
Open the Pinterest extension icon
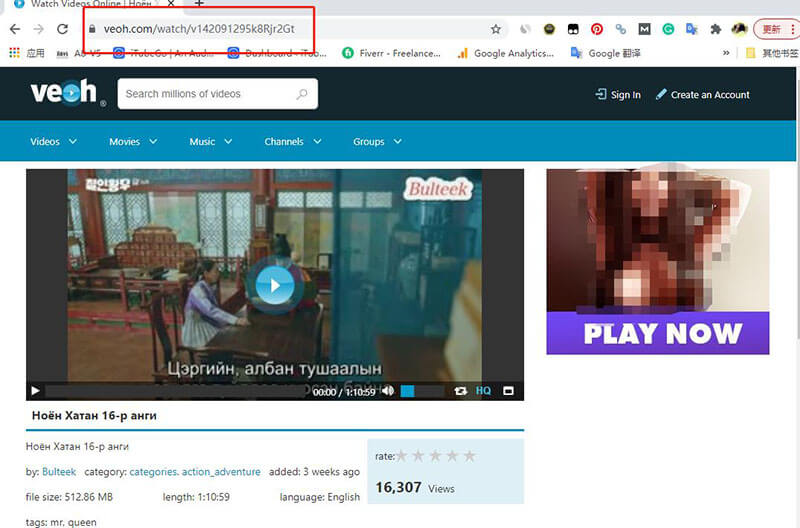[596, 29]
